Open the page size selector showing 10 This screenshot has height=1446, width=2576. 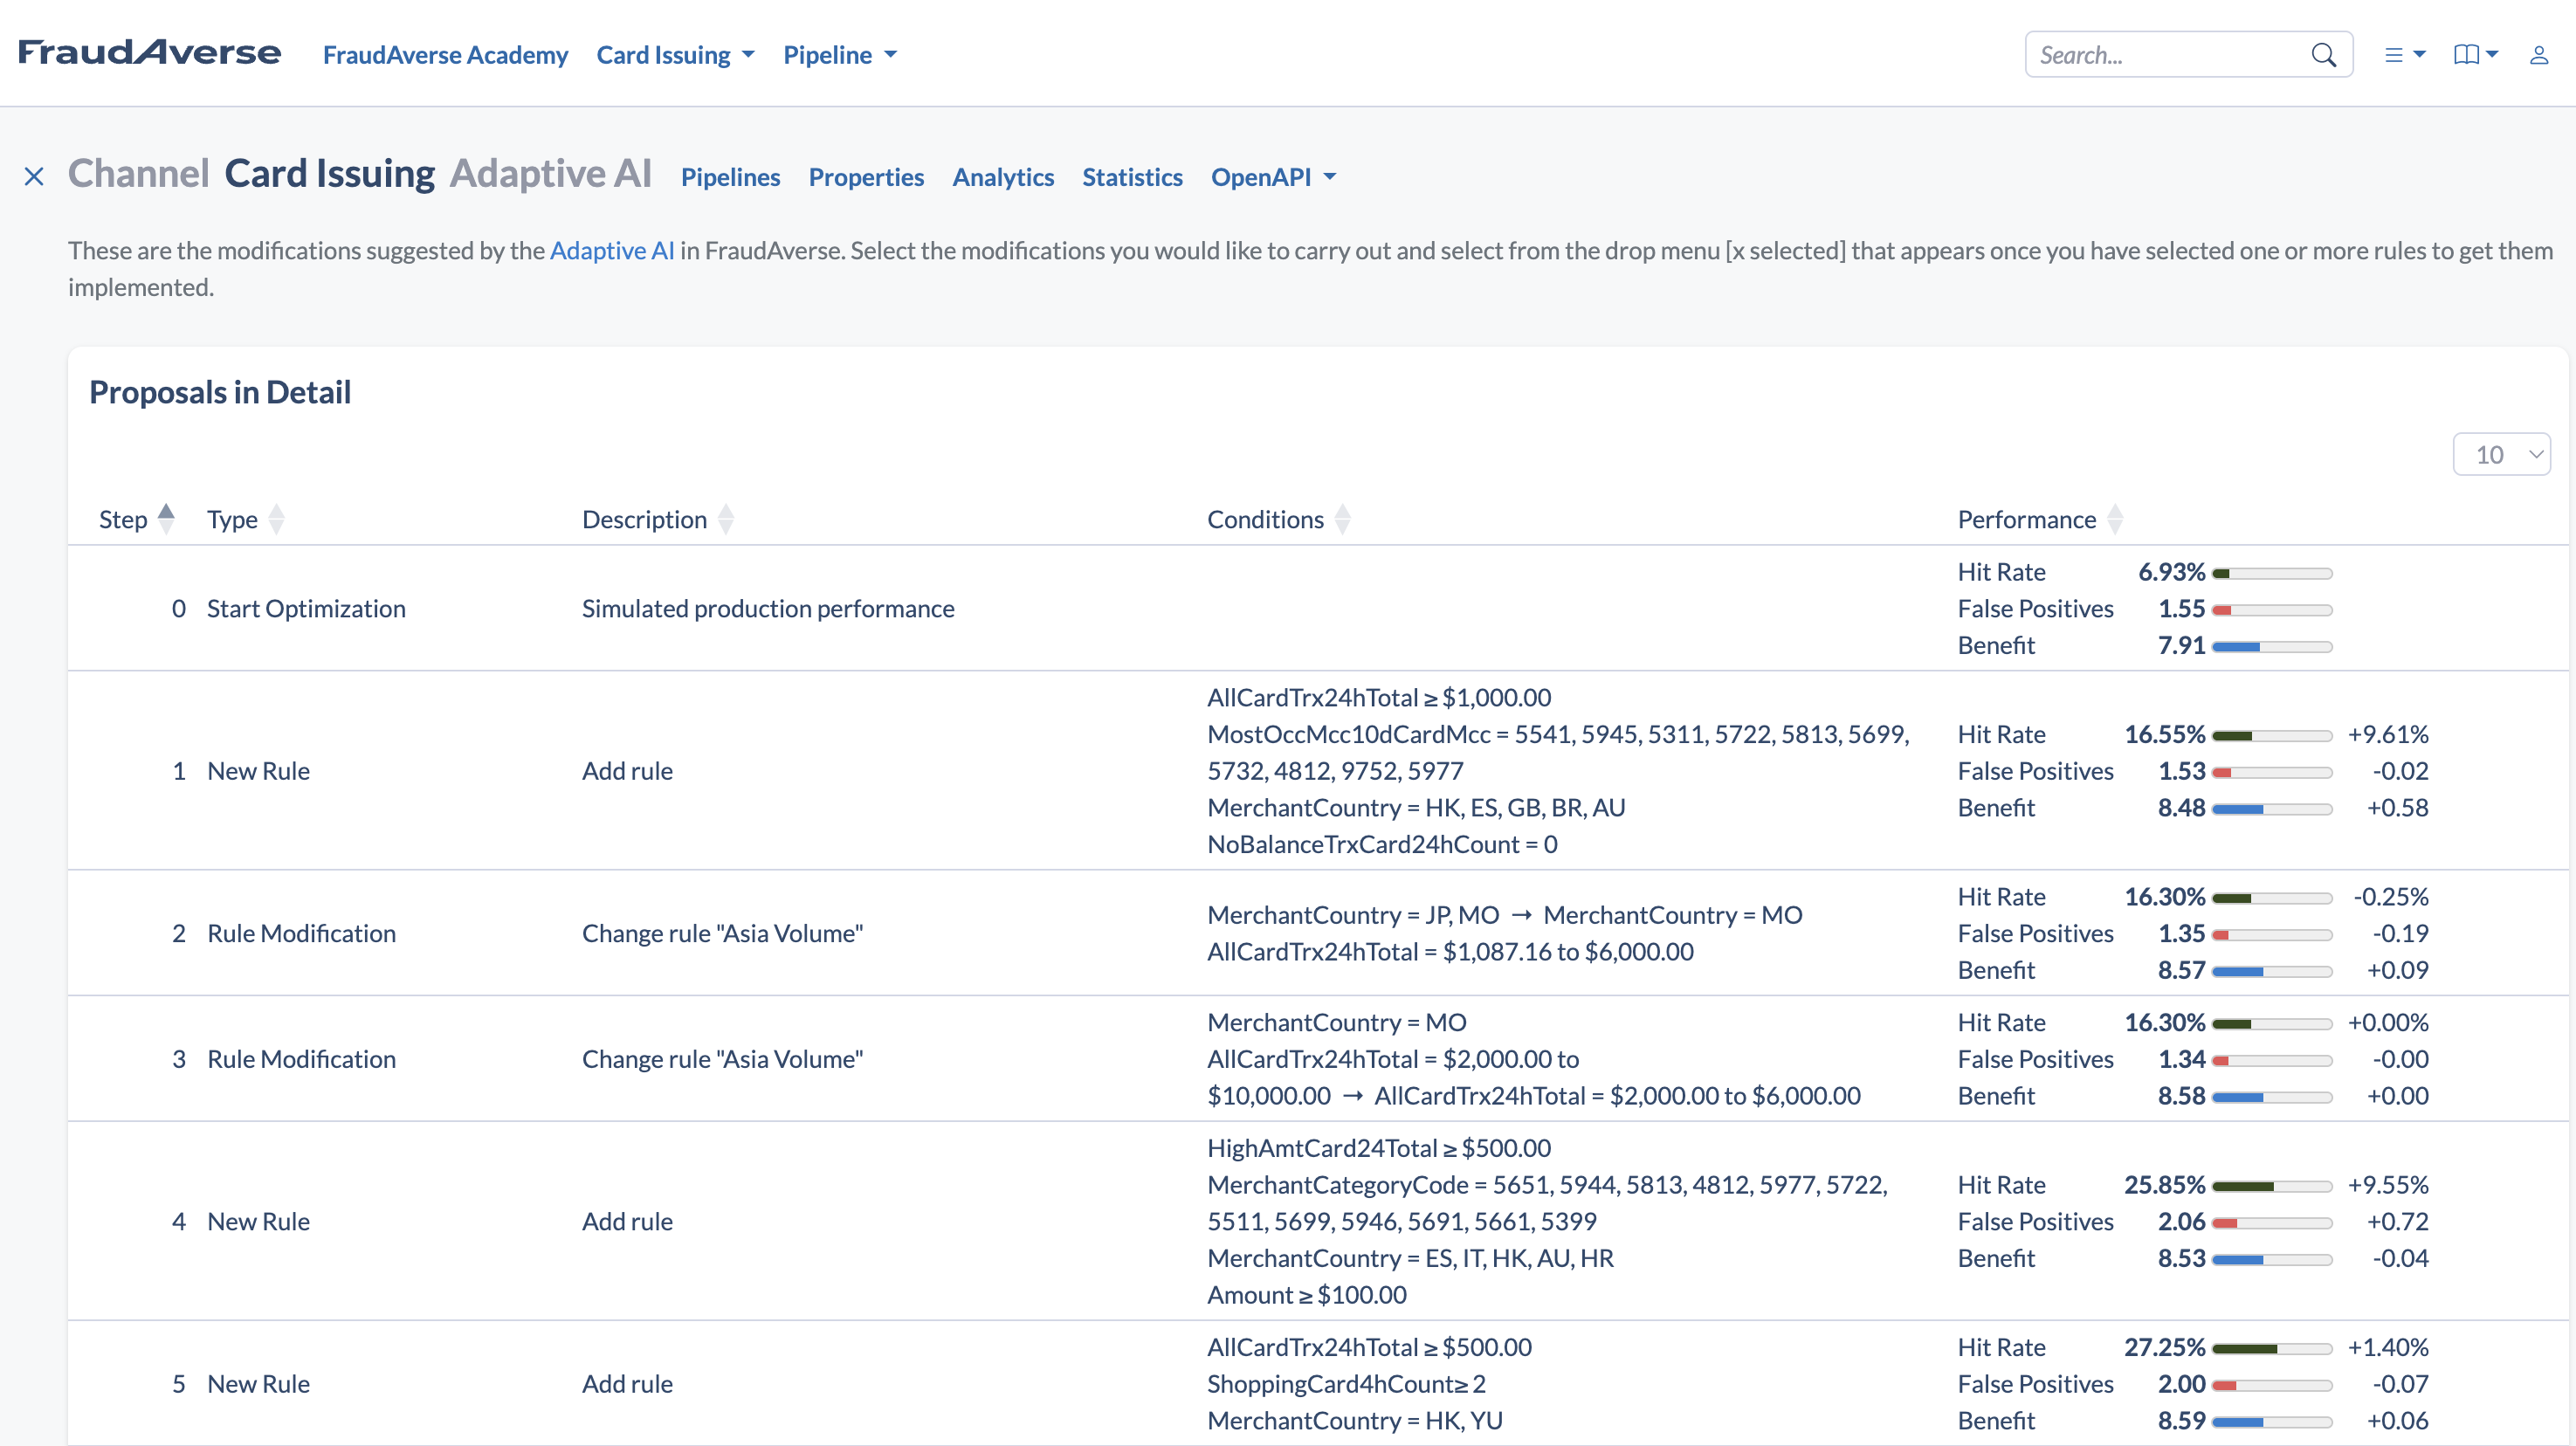tap(2501, 455)
